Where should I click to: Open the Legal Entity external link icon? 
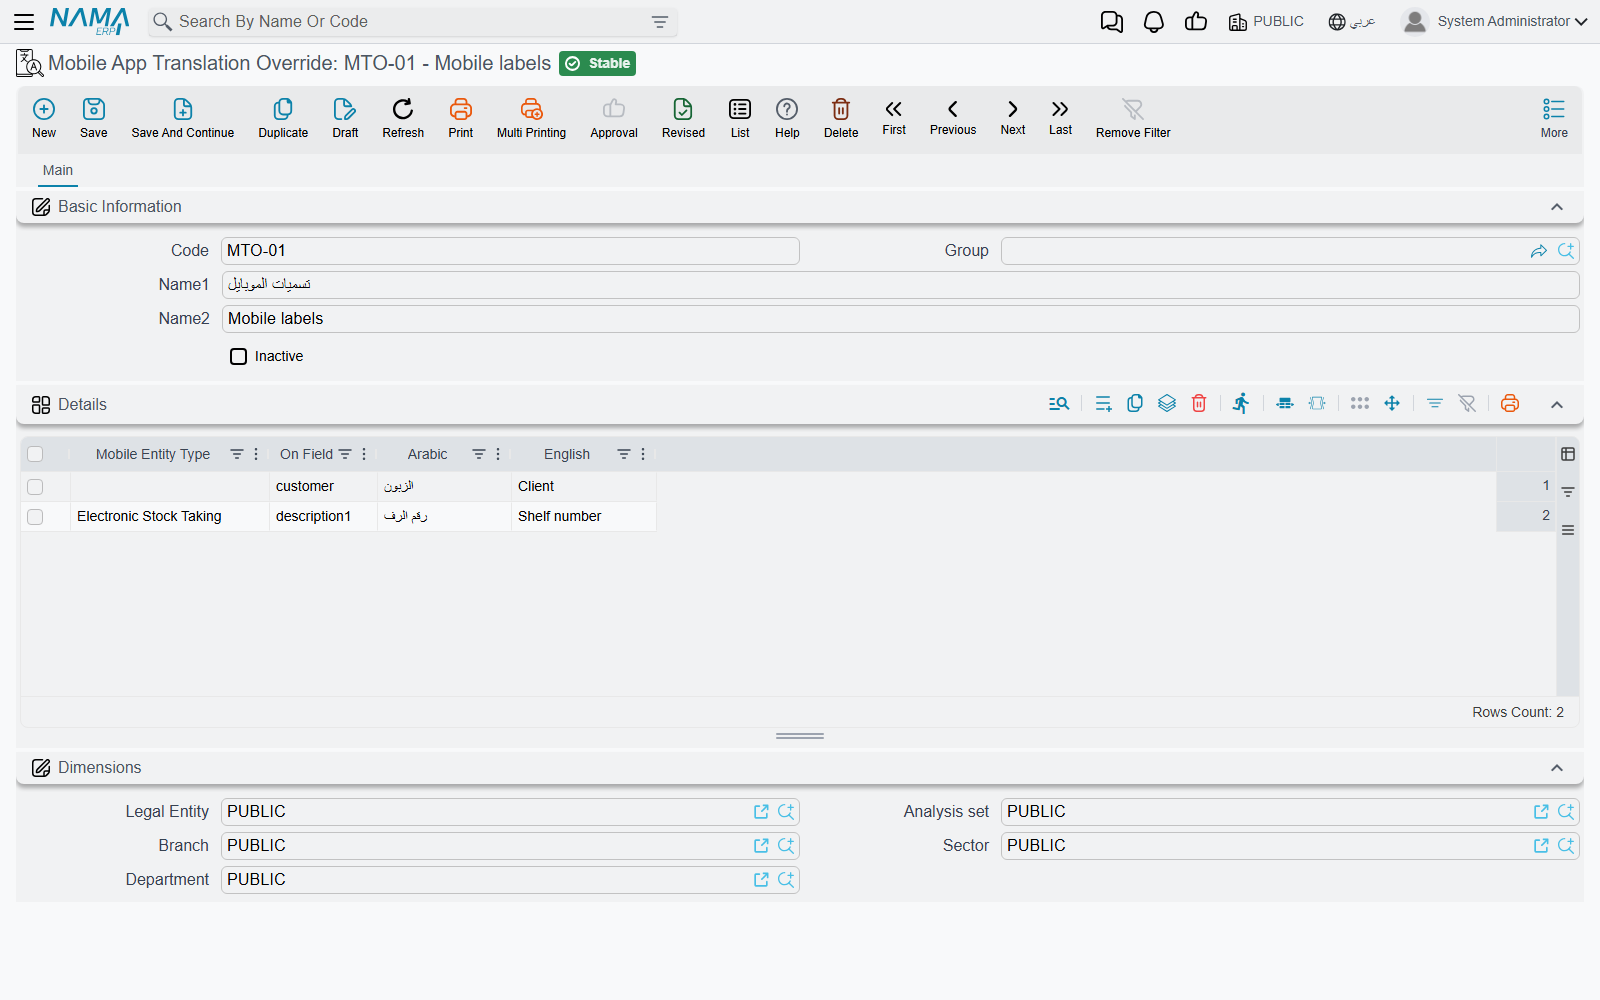(x=761, y=812)
